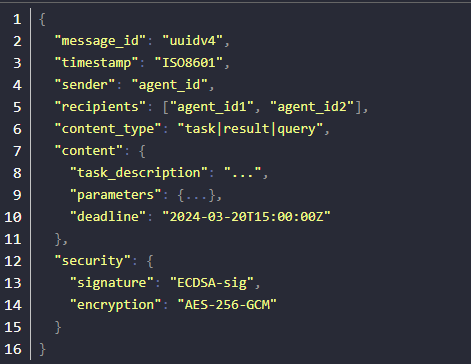The height and width of the screenshot is (364, 471).
Task: Click the deadline value "2024-03-20T15:00:00Z"
Action: [x=246, y=217]
